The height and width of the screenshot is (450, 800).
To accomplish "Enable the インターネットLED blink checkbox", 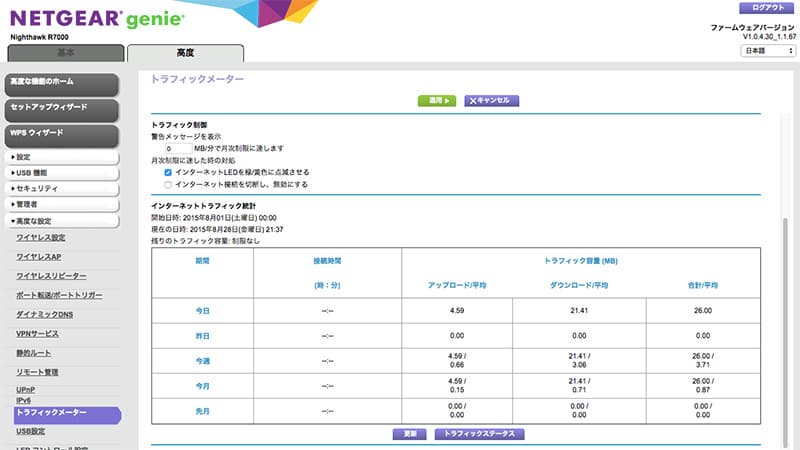I will click(168, 172).
